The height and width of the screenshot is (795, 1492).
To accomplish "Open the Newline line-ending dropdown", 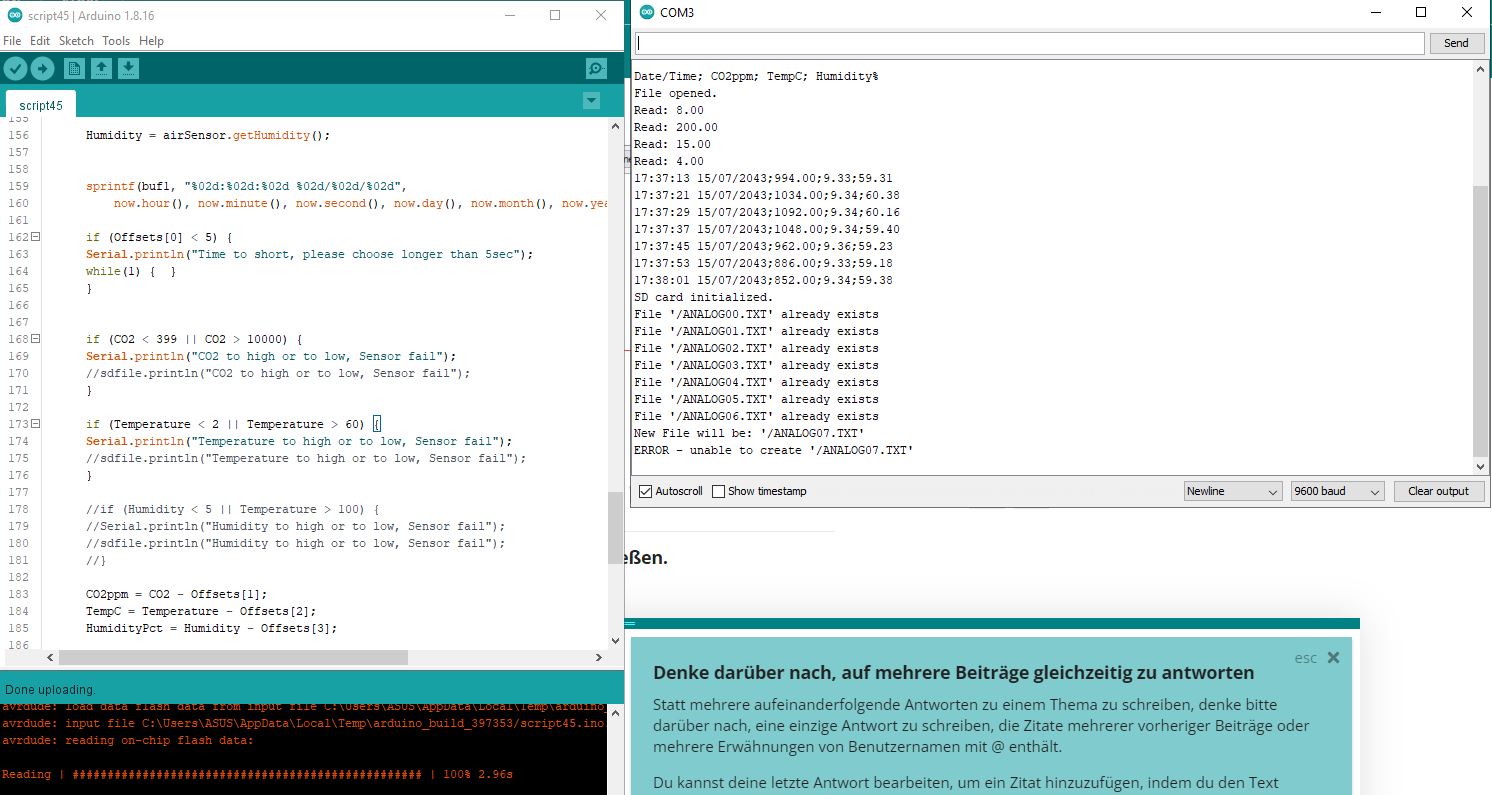I will tap(1232, 491).
